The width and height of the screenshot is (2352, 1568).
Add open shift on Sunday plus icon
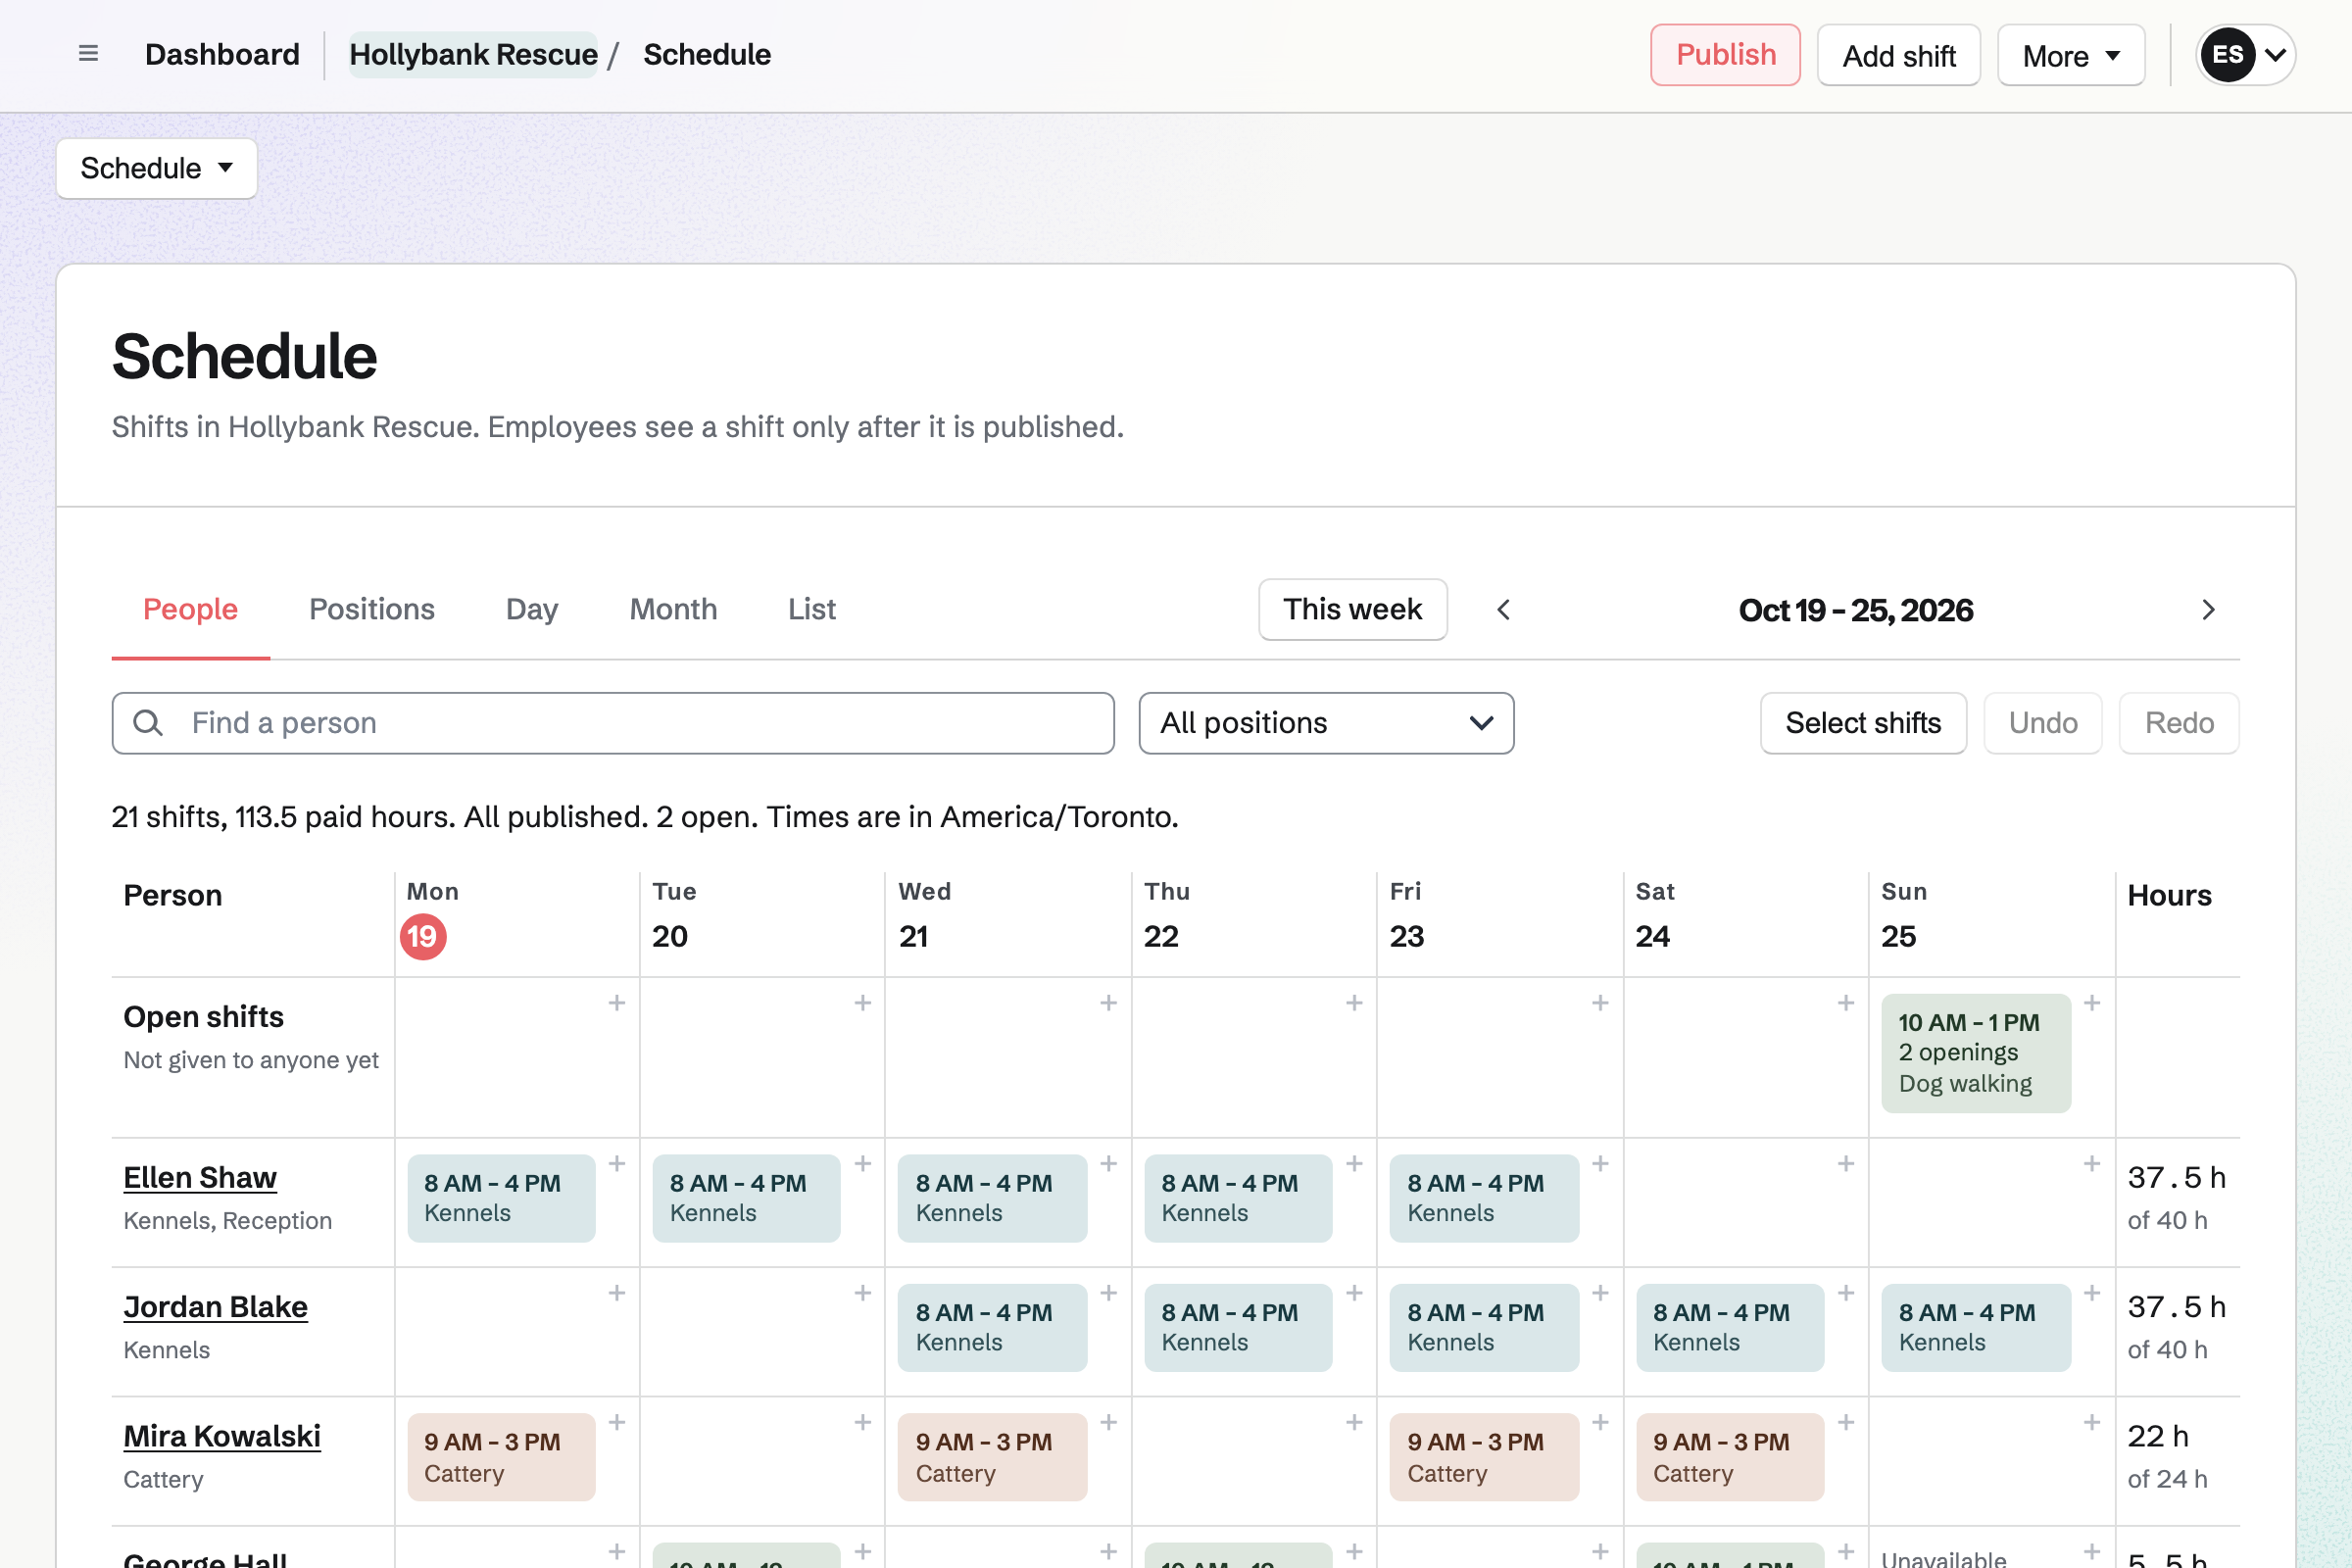pos(2091,1003)
